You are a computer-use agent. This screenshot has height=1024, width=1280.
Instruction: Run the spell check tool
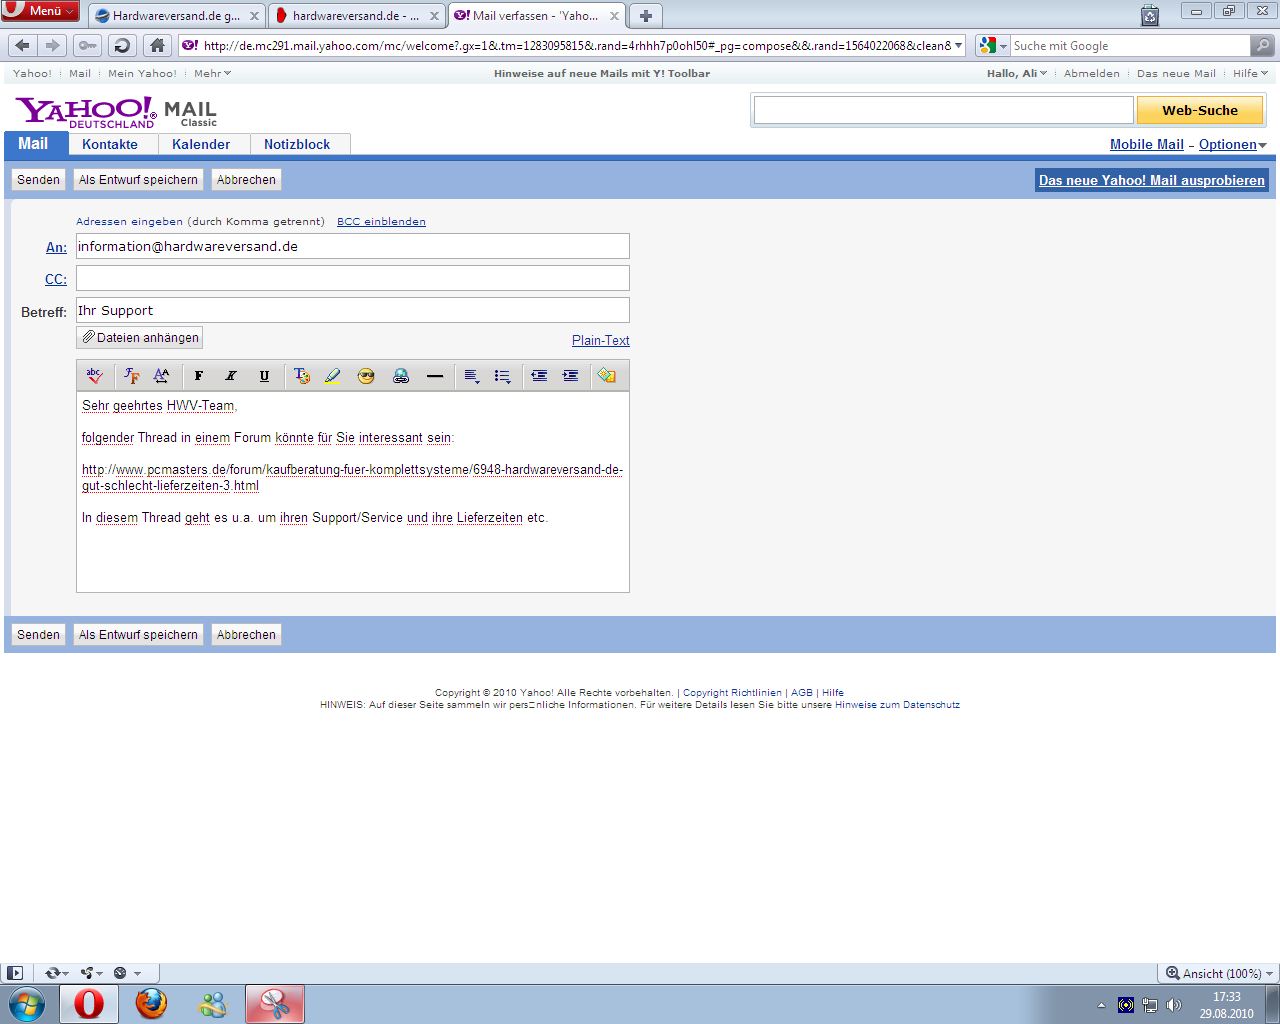pos(95,376)
